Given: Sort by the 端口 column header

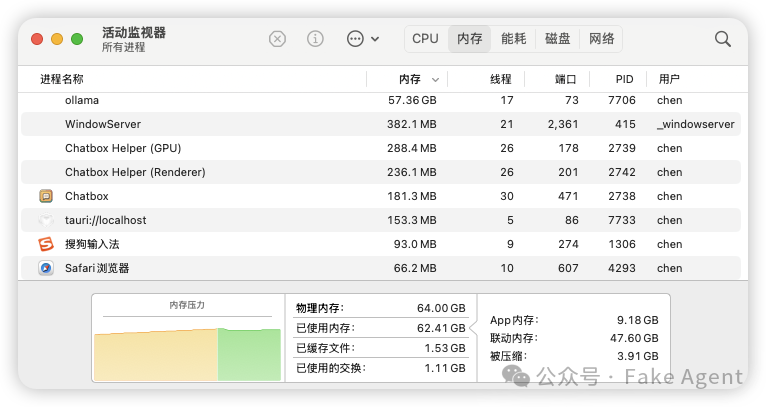Looking at the screenshot, I should tap(566, 79).
